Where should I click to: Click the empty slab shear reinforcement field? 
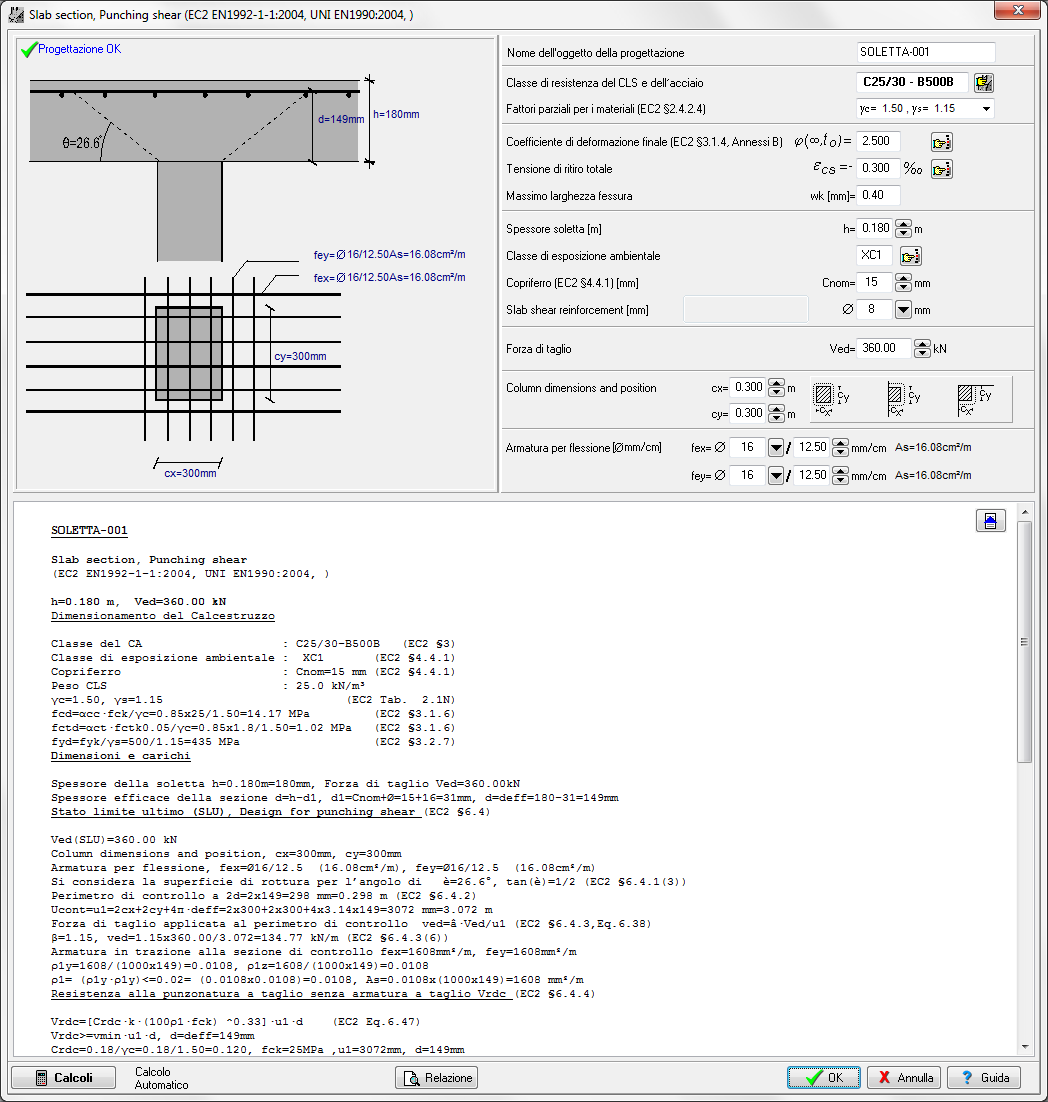[x=746, y=309]
